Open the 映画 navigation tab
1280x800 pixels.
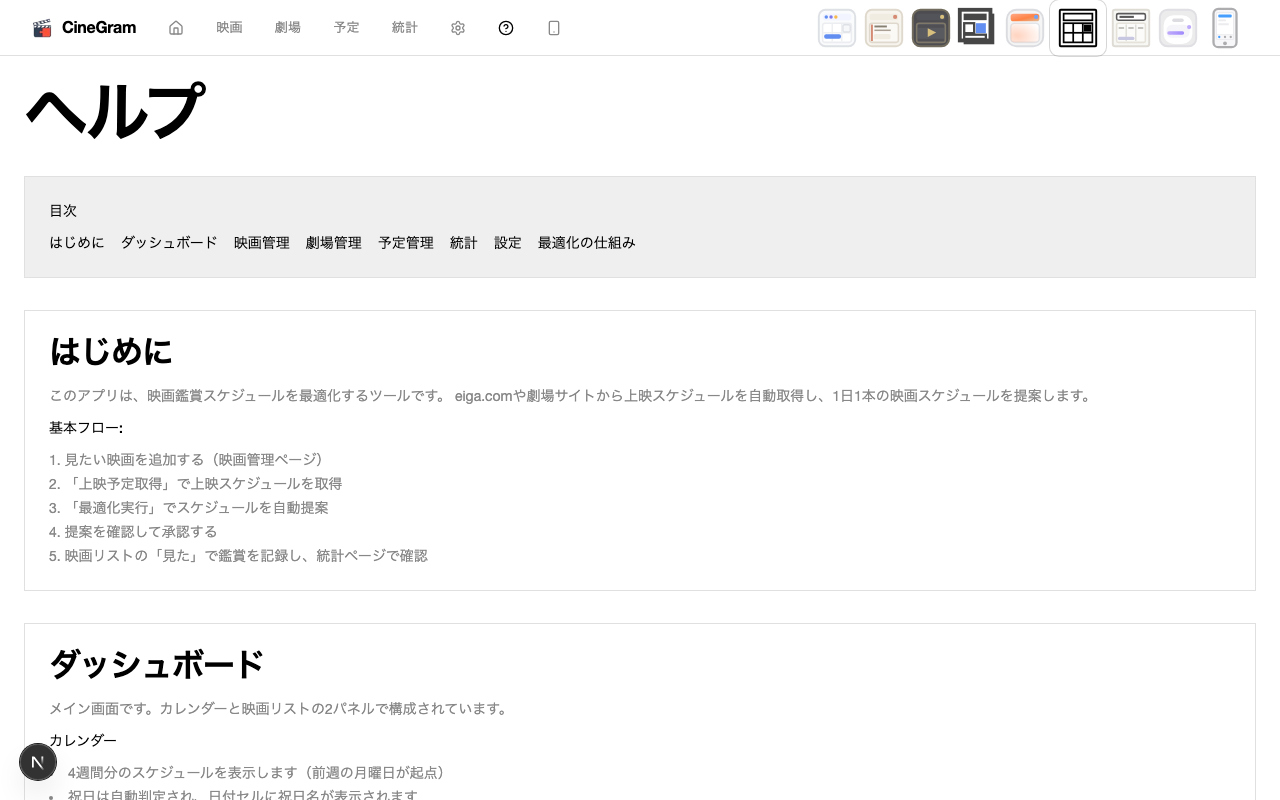(229, 28)
